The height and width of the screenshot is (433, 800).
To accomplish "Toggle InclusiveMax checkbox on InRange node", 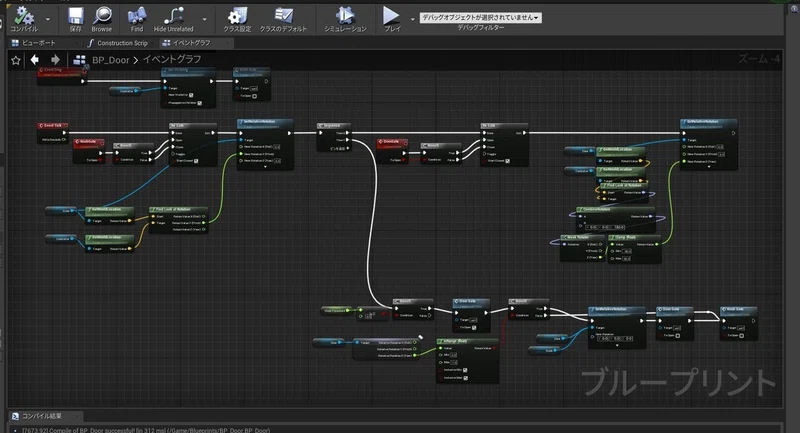I will [x=466, y=378].
